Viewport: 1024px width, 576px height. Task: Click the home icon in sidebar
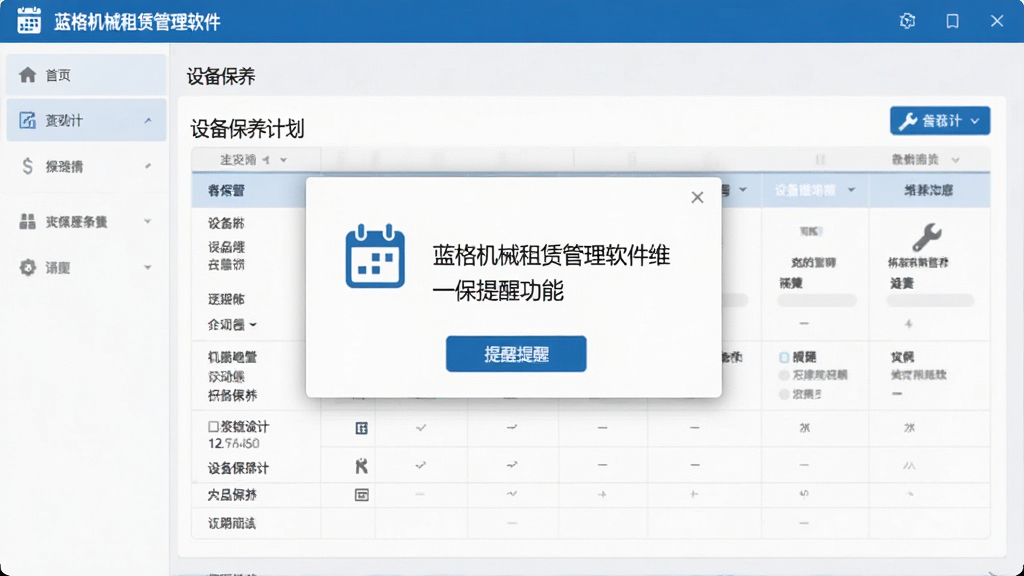27,75
